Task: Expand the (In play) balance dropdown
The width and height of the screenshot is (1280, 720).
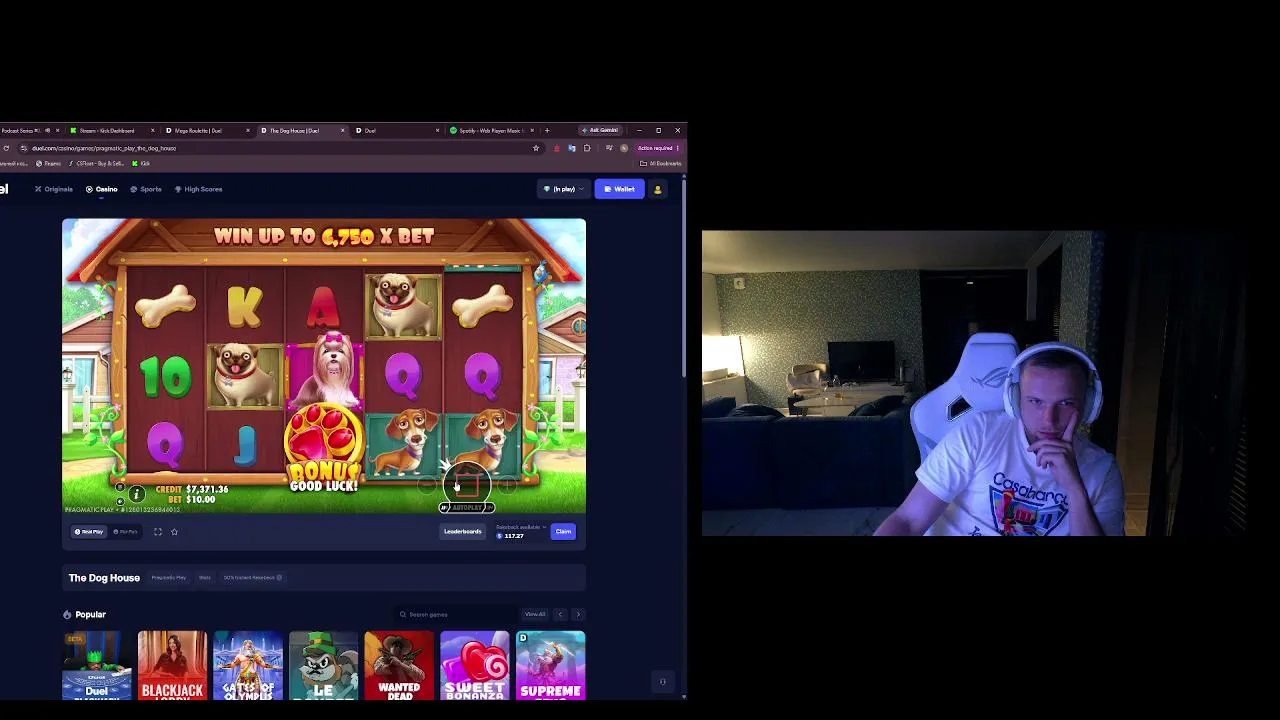Action: click(x=563, y=189)
